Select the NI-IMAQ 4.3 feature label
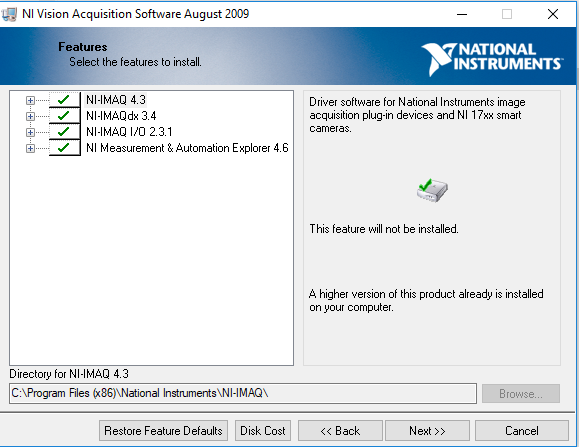 (116, 100)
